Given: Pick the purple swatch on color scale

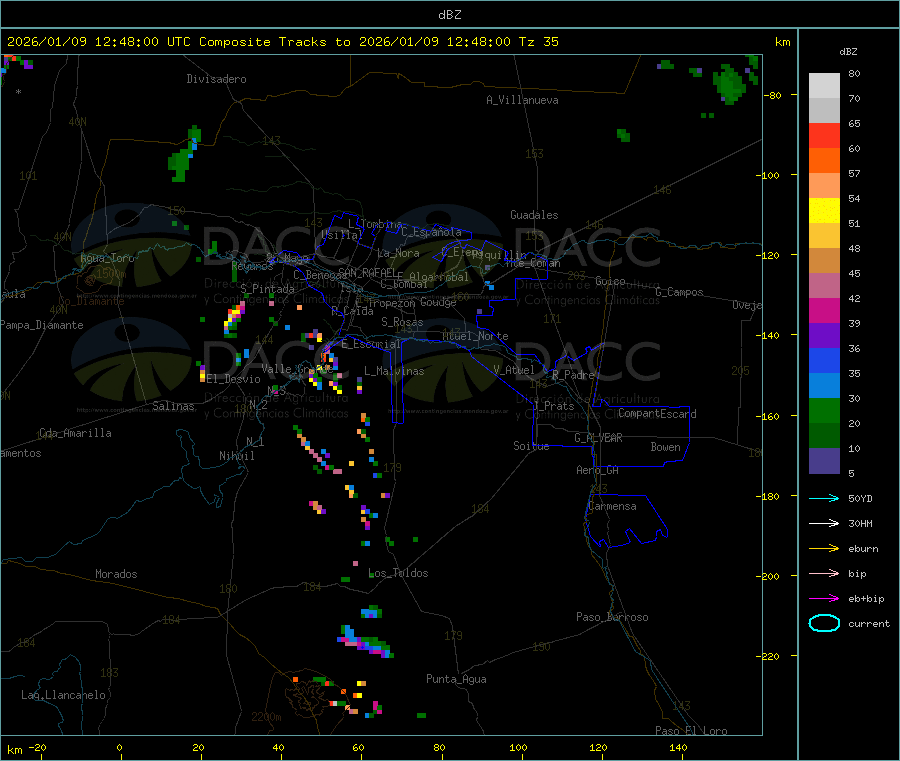Looking at the screenshot, I should coord(824,335).
